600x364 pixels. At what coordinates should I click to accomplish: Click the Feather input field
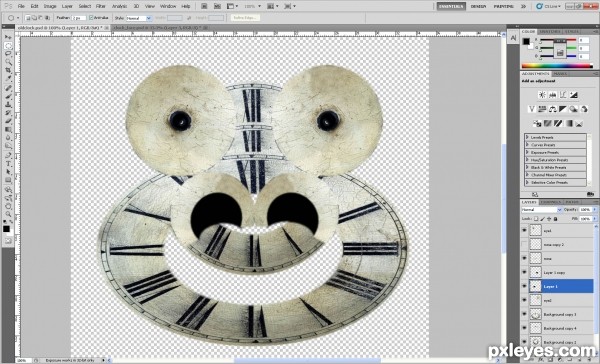(x=78, y=18)
